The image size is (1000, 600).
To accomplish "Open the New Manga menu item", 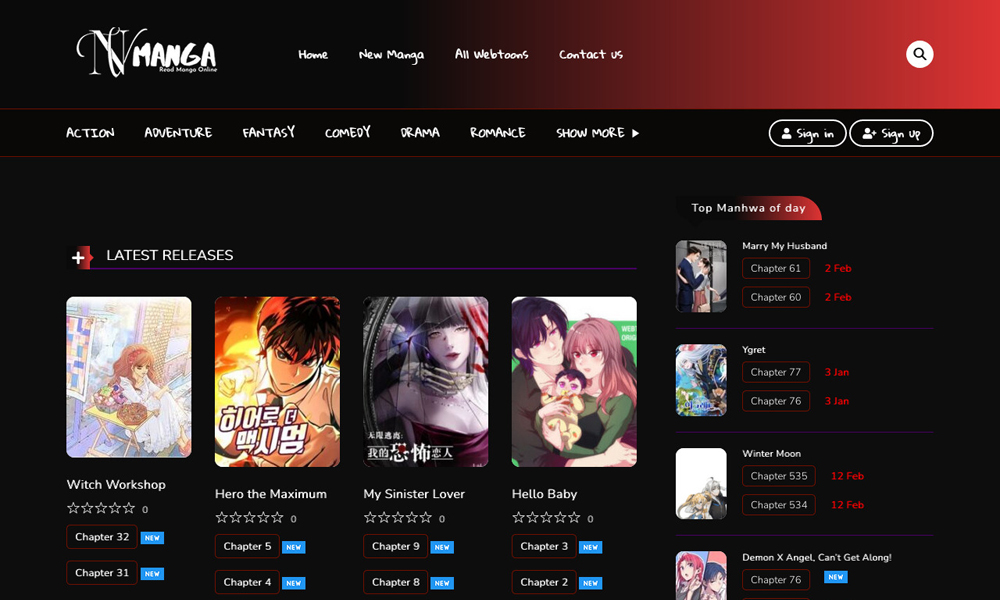I will coord(391,55).
